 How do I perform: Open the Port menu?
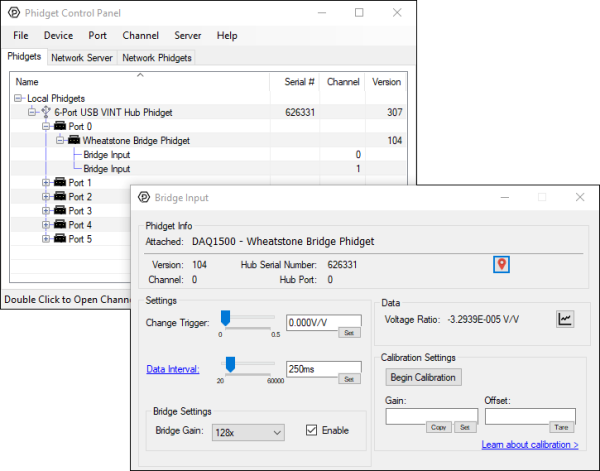pos(98,36)
